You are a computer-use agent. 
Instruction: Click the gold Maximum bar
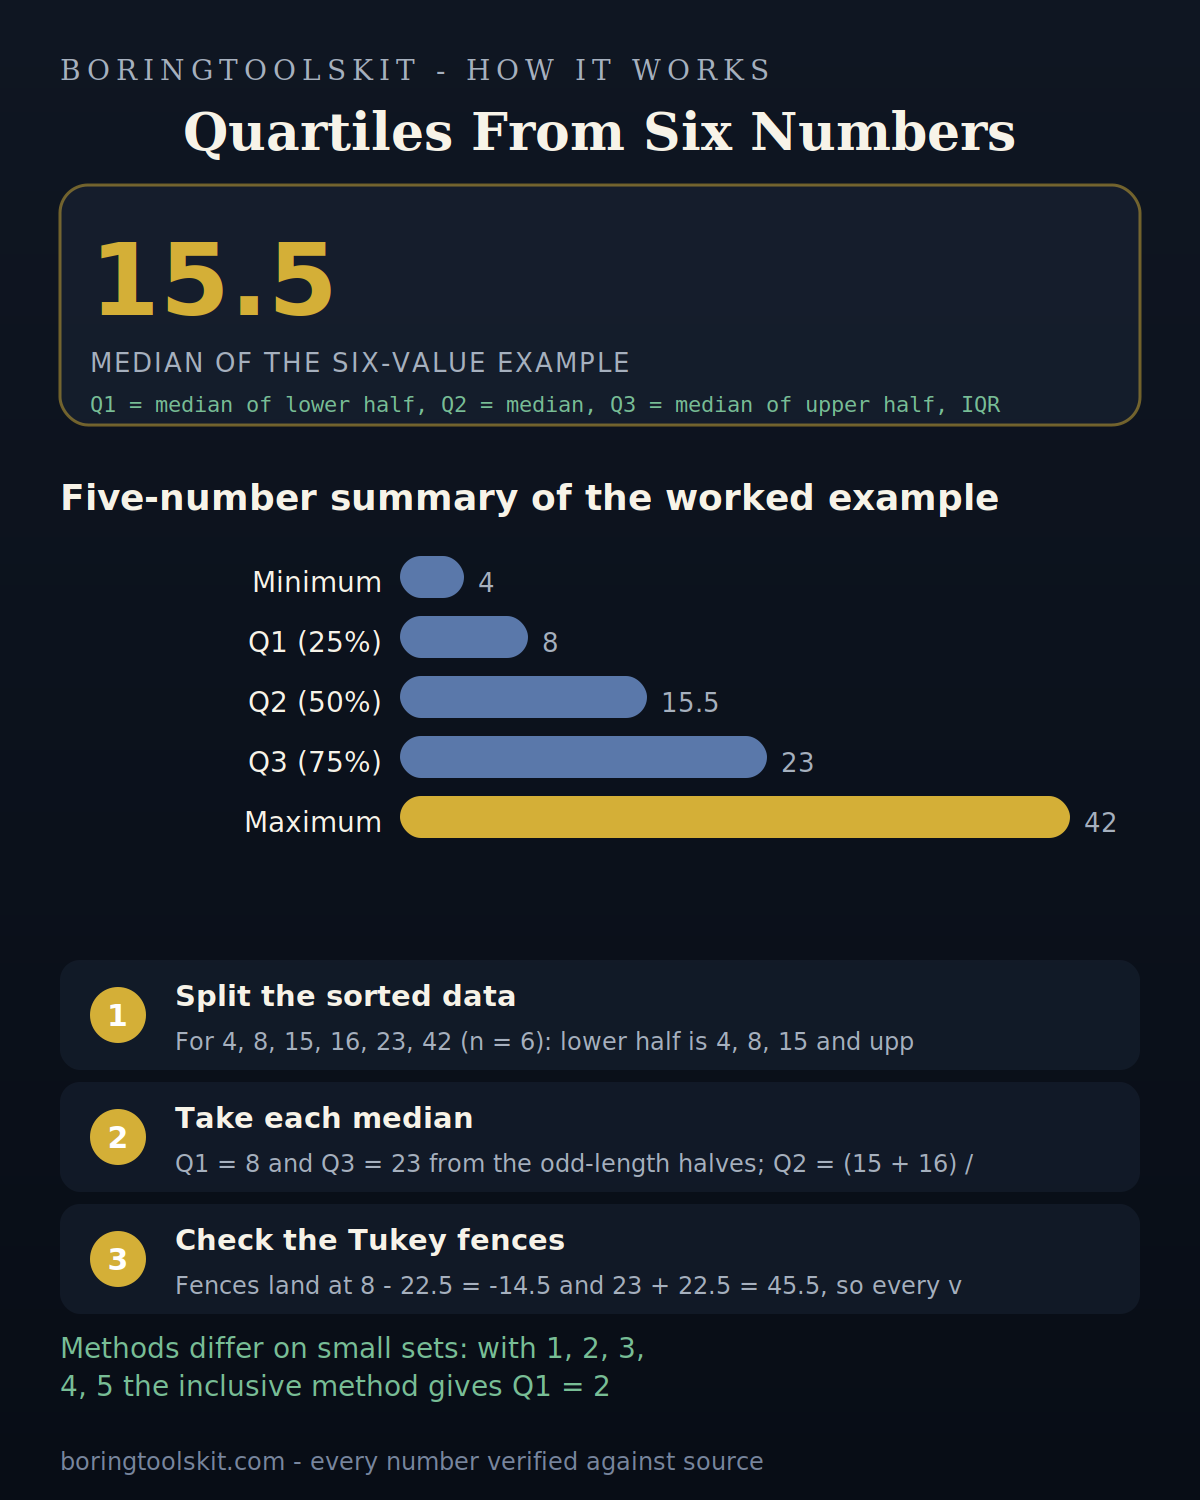735,817
